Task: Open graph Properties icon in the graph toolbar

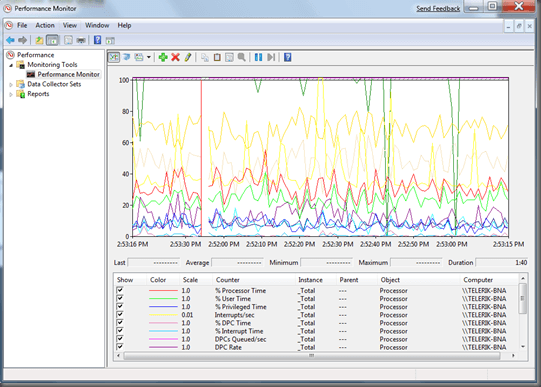Action: [x=229, y=57]
